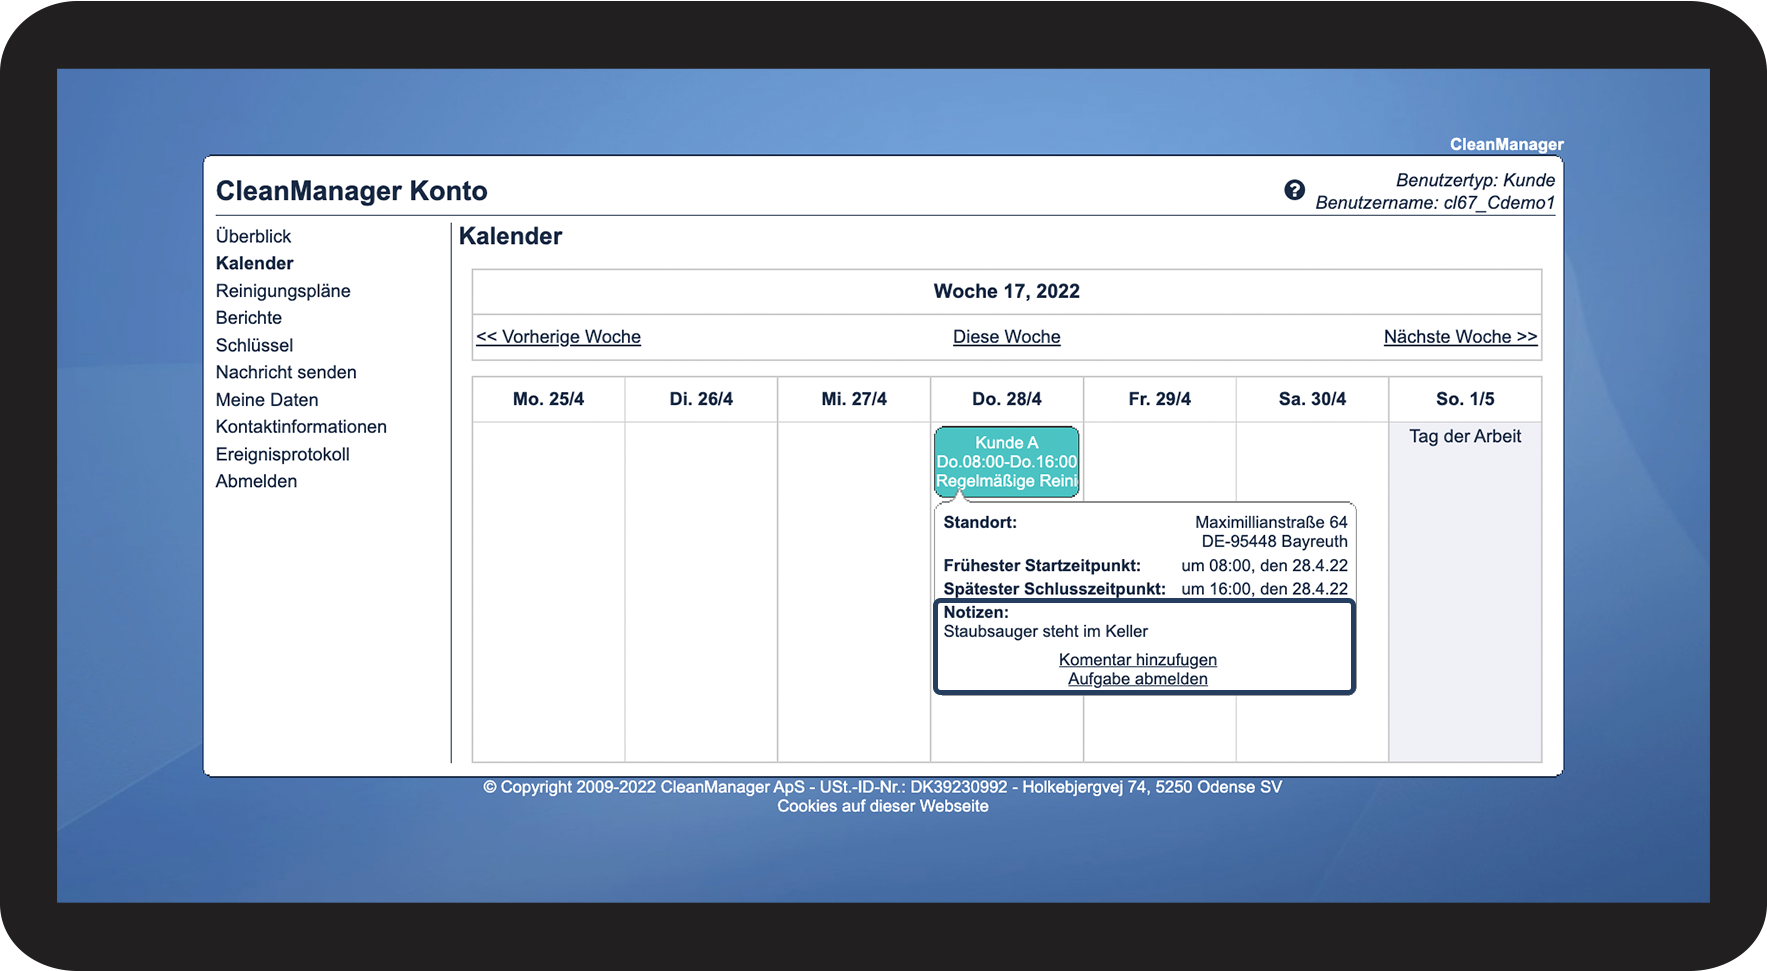The height and width of the screenshot is (971, 1767).
Task: Add a comment via Komentar hinzufugen
Action: coord(1137,660)
